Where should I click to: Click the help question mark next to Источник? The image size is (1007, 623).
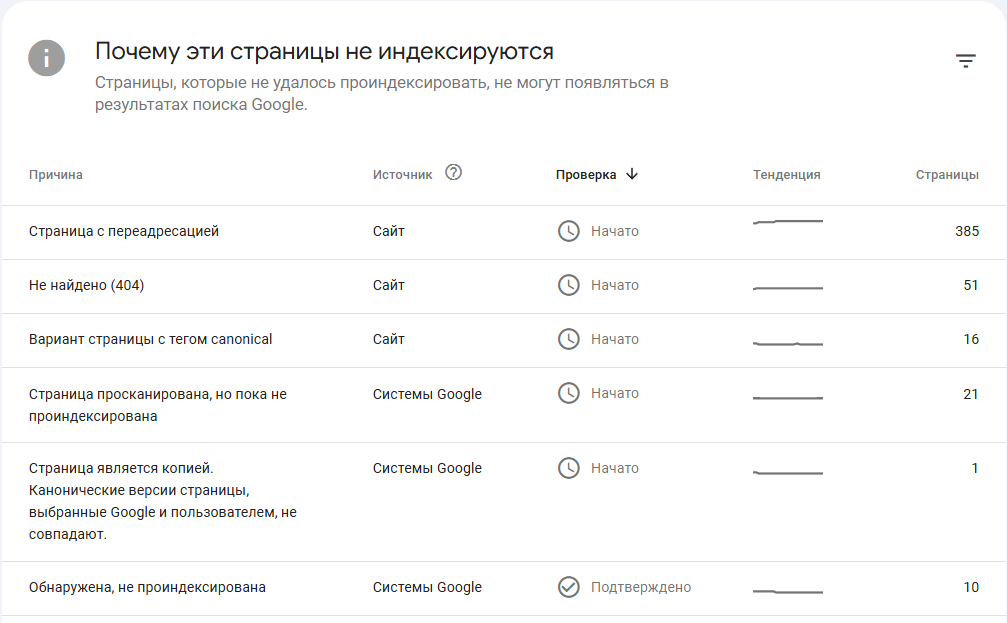(x=453, y=173)
